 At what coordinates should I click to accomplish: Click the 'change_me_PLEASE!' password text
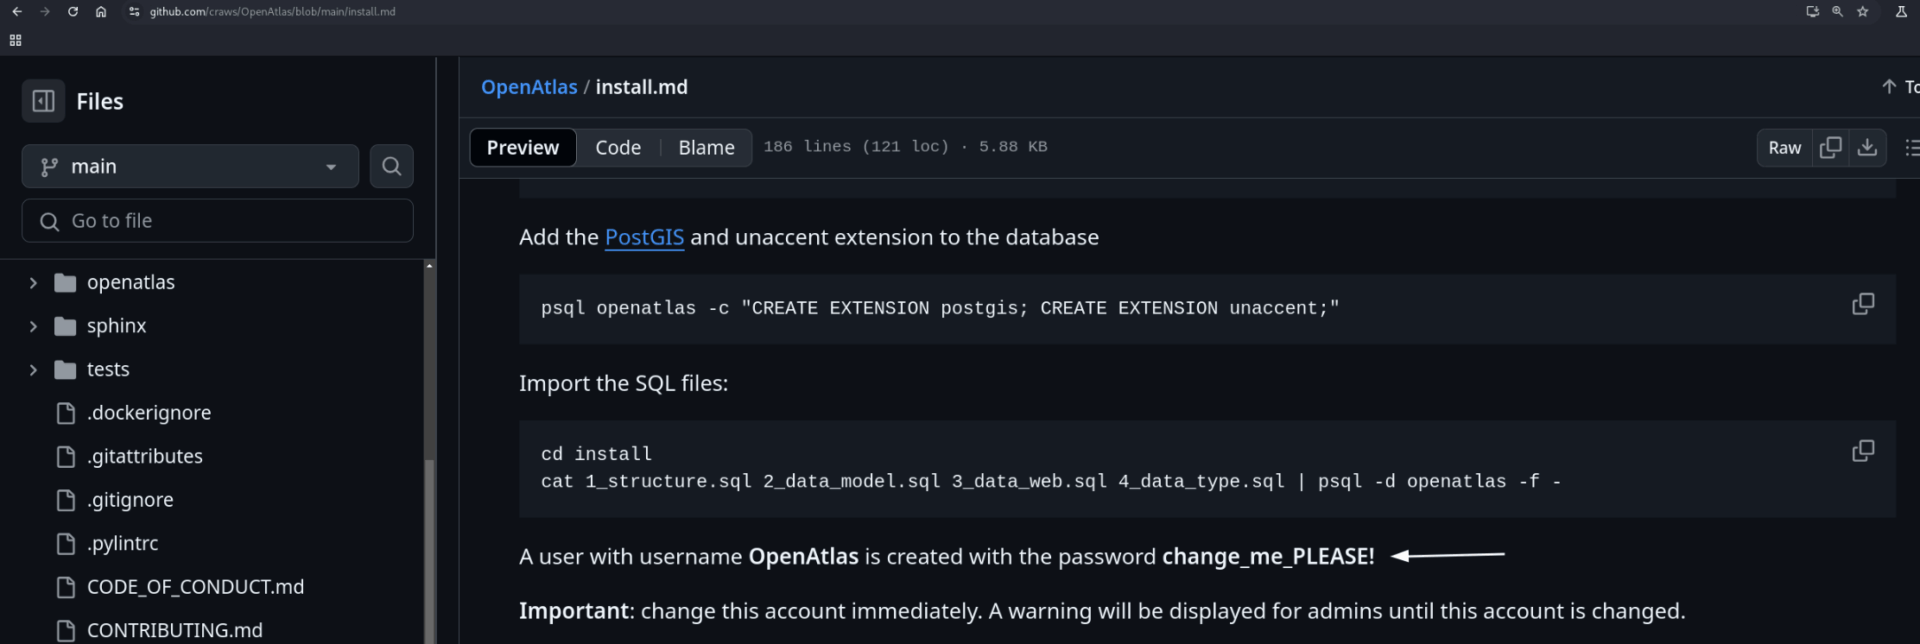(1268, 557)
